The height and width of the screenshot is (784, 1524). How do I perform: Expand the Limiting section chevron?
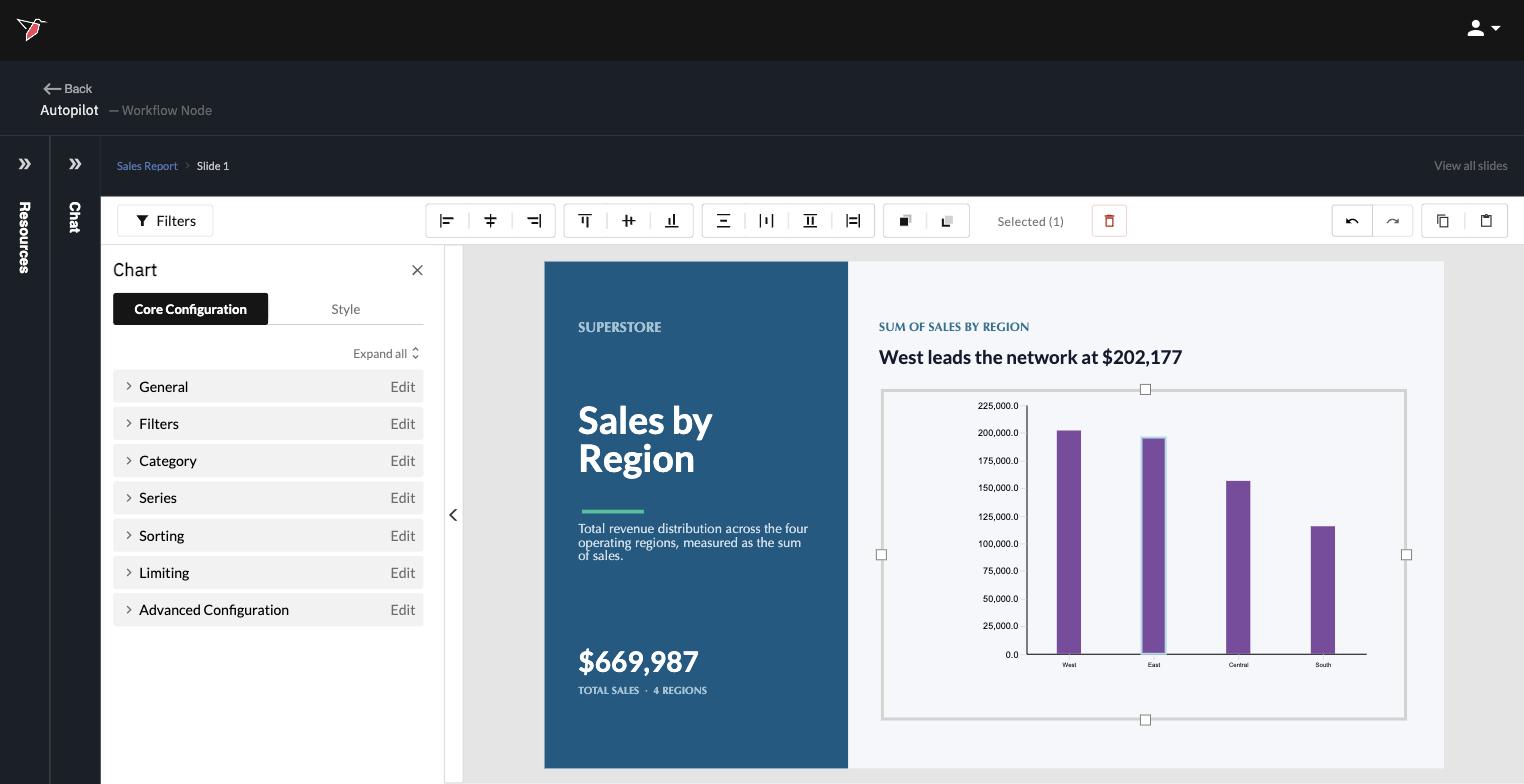tap(129, 572)
